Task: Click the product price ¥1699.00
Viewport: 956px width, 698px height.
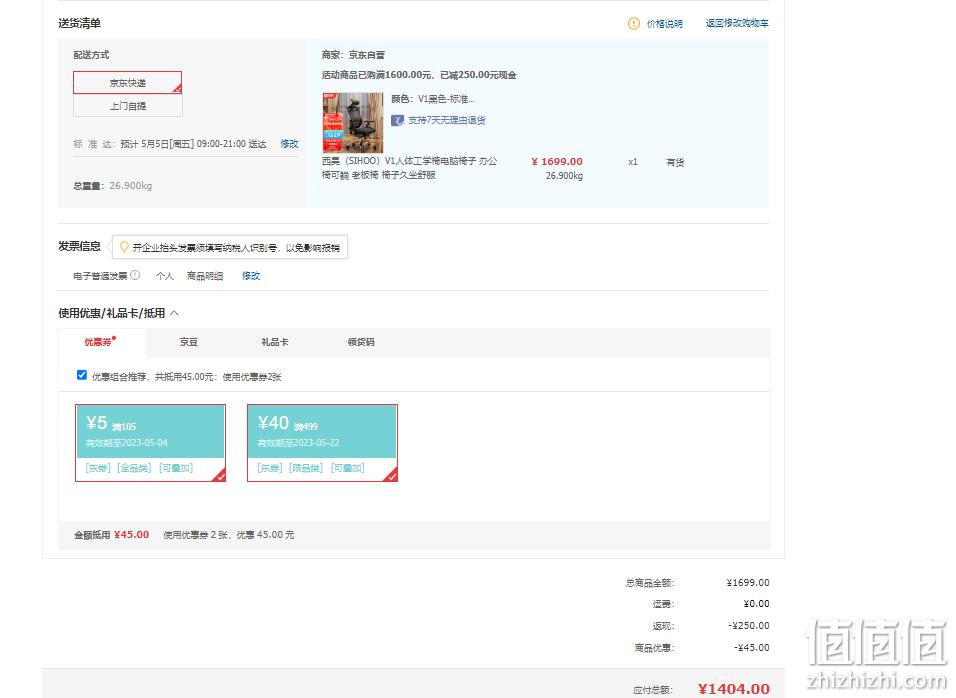Action: 557,162
